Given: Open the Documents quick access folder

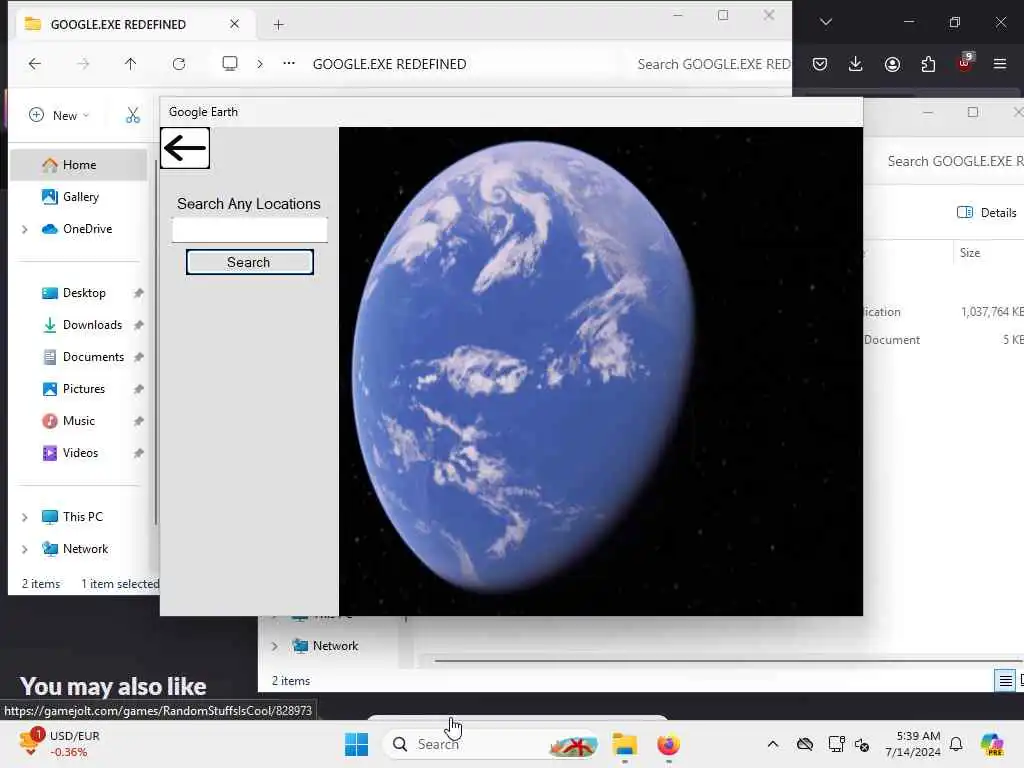Looking at the screenshot, I should point(93,357).
